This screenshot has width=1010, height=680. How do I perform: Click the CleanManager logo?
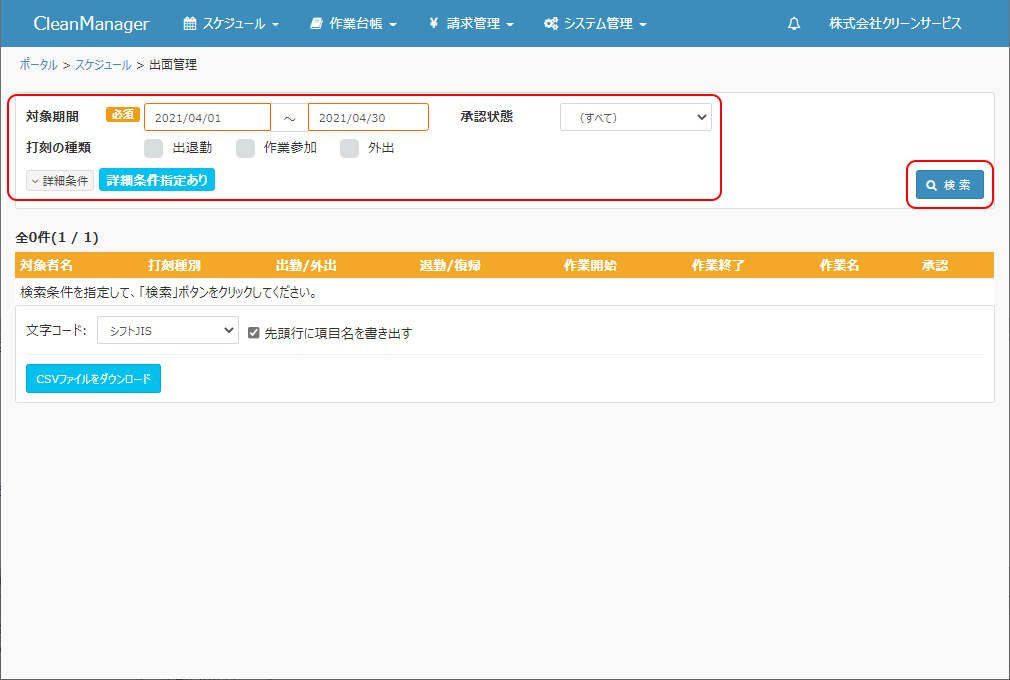(91, 24)
